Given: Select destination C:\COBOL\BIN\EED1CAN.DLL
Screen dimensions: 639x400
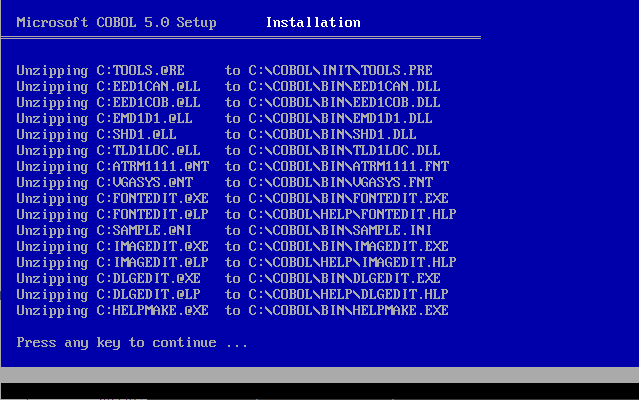Looking at the screenshot, I should (344, 86).
